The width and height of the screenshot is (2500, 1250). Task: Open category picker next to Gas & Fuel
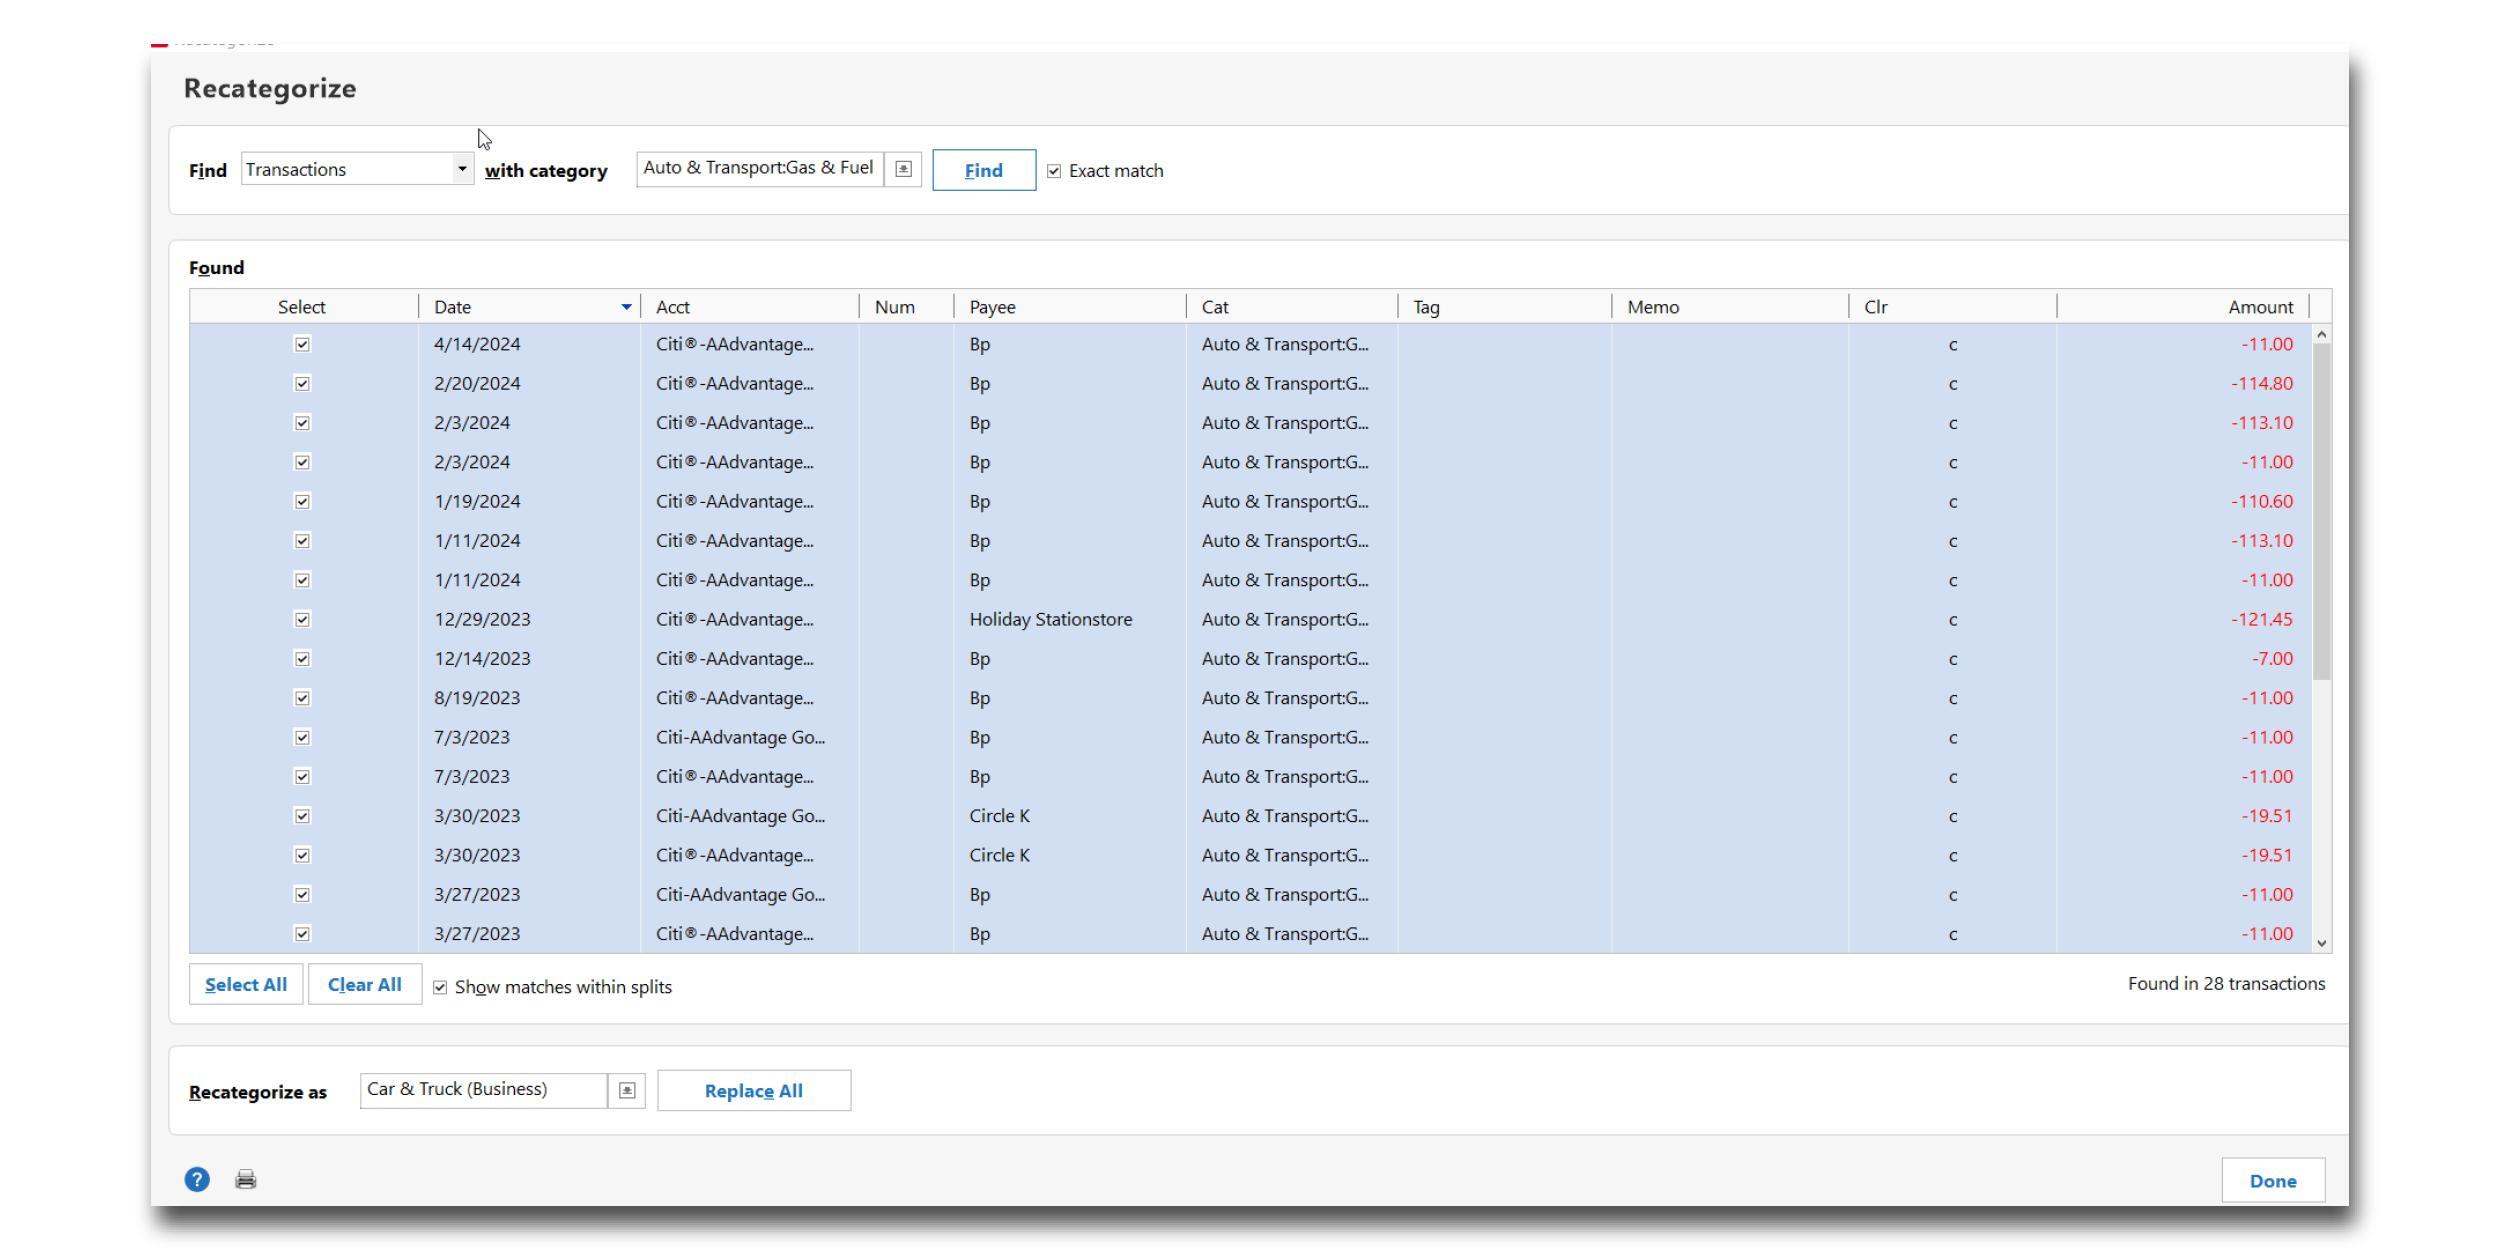[x=903, y=170]
